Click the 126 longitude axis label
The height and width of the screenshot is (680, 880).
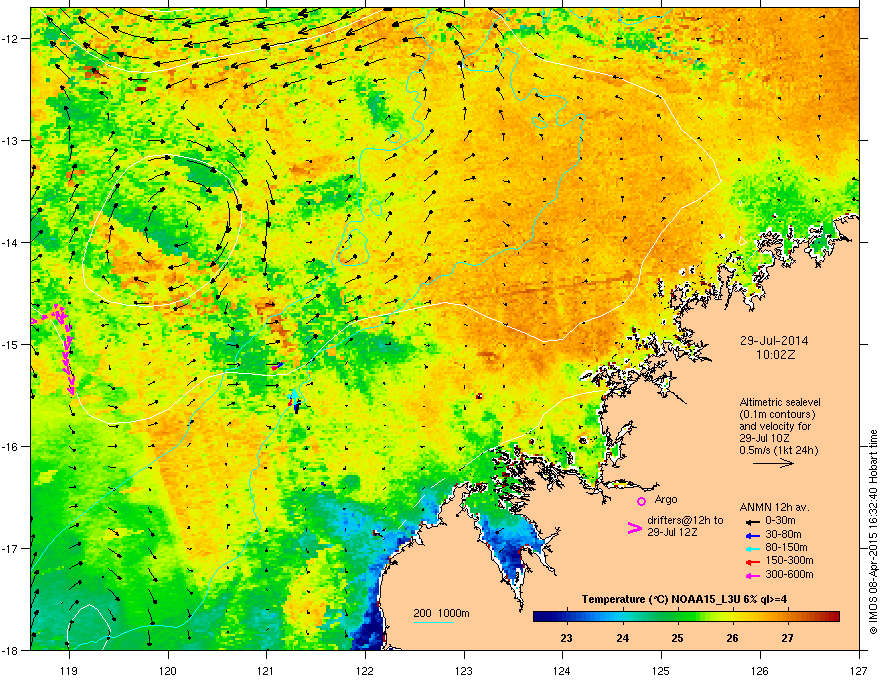tap(760, 670)
